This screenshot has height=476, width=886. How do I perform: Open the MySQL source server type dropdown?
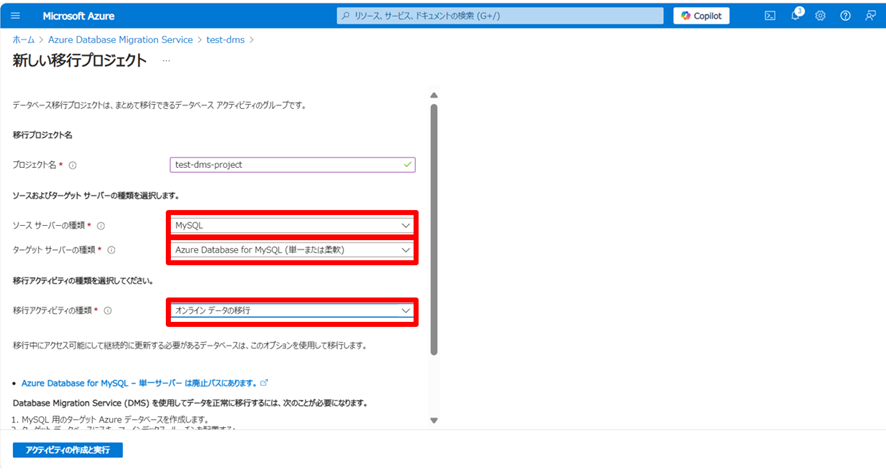point(292,225)
